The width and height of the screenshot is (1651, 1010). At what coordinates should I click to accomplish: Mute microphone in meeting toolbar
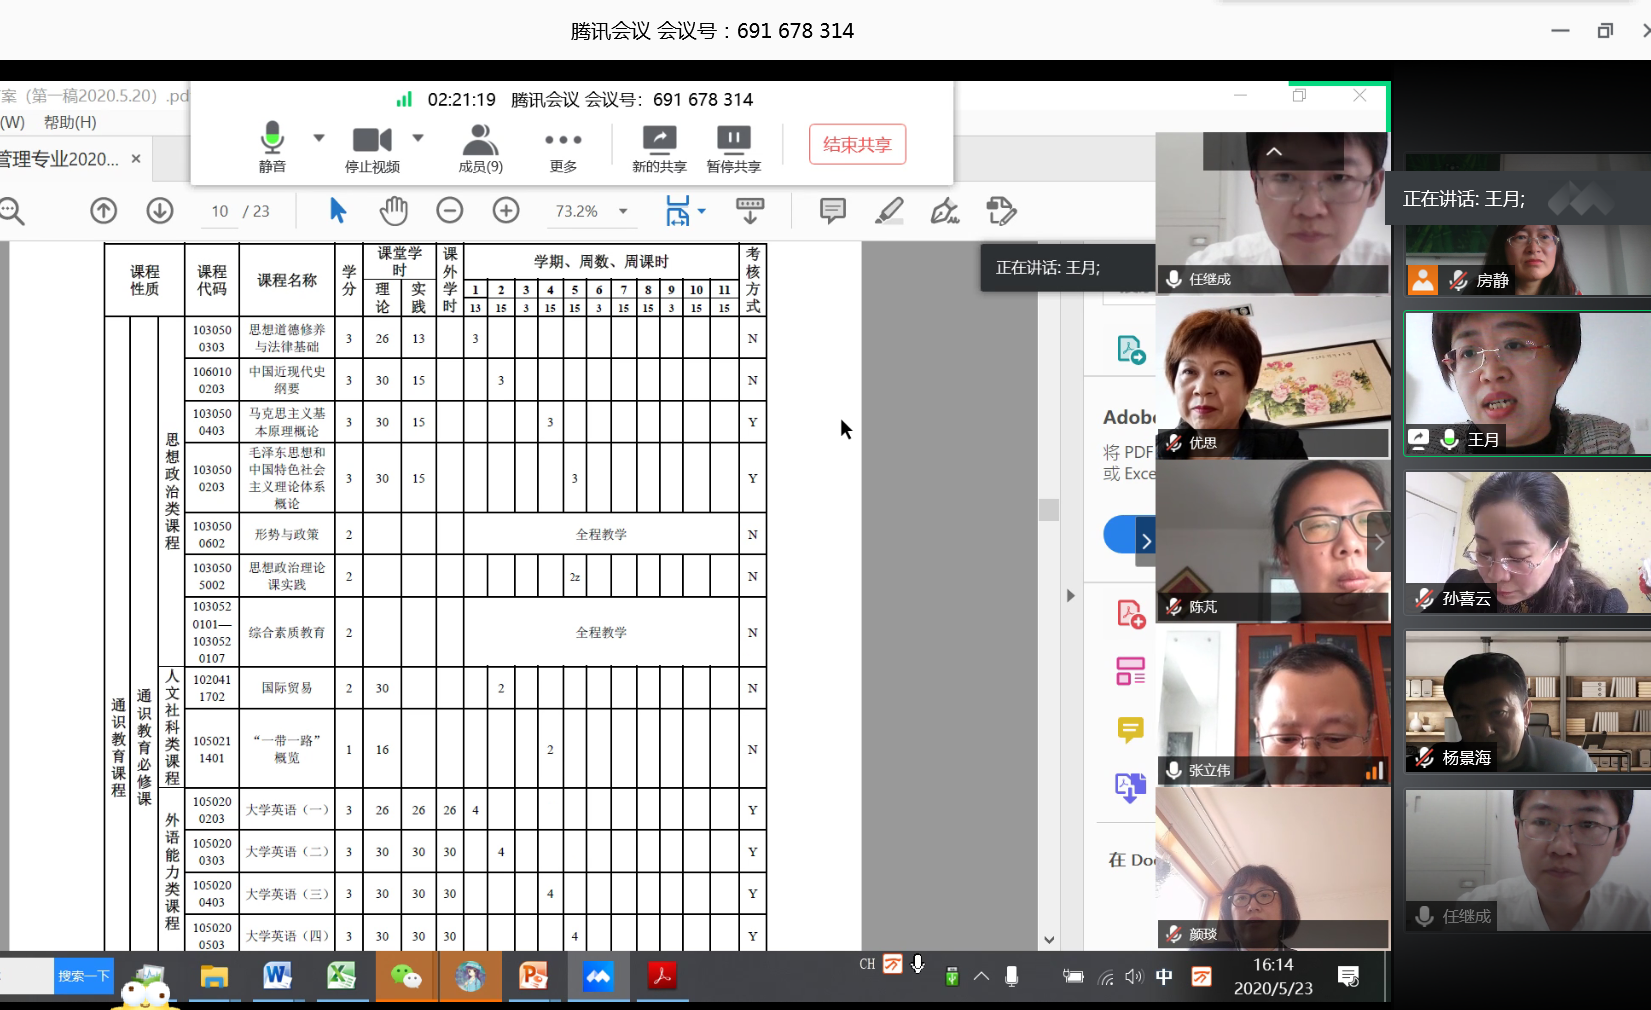coord(272,147)
